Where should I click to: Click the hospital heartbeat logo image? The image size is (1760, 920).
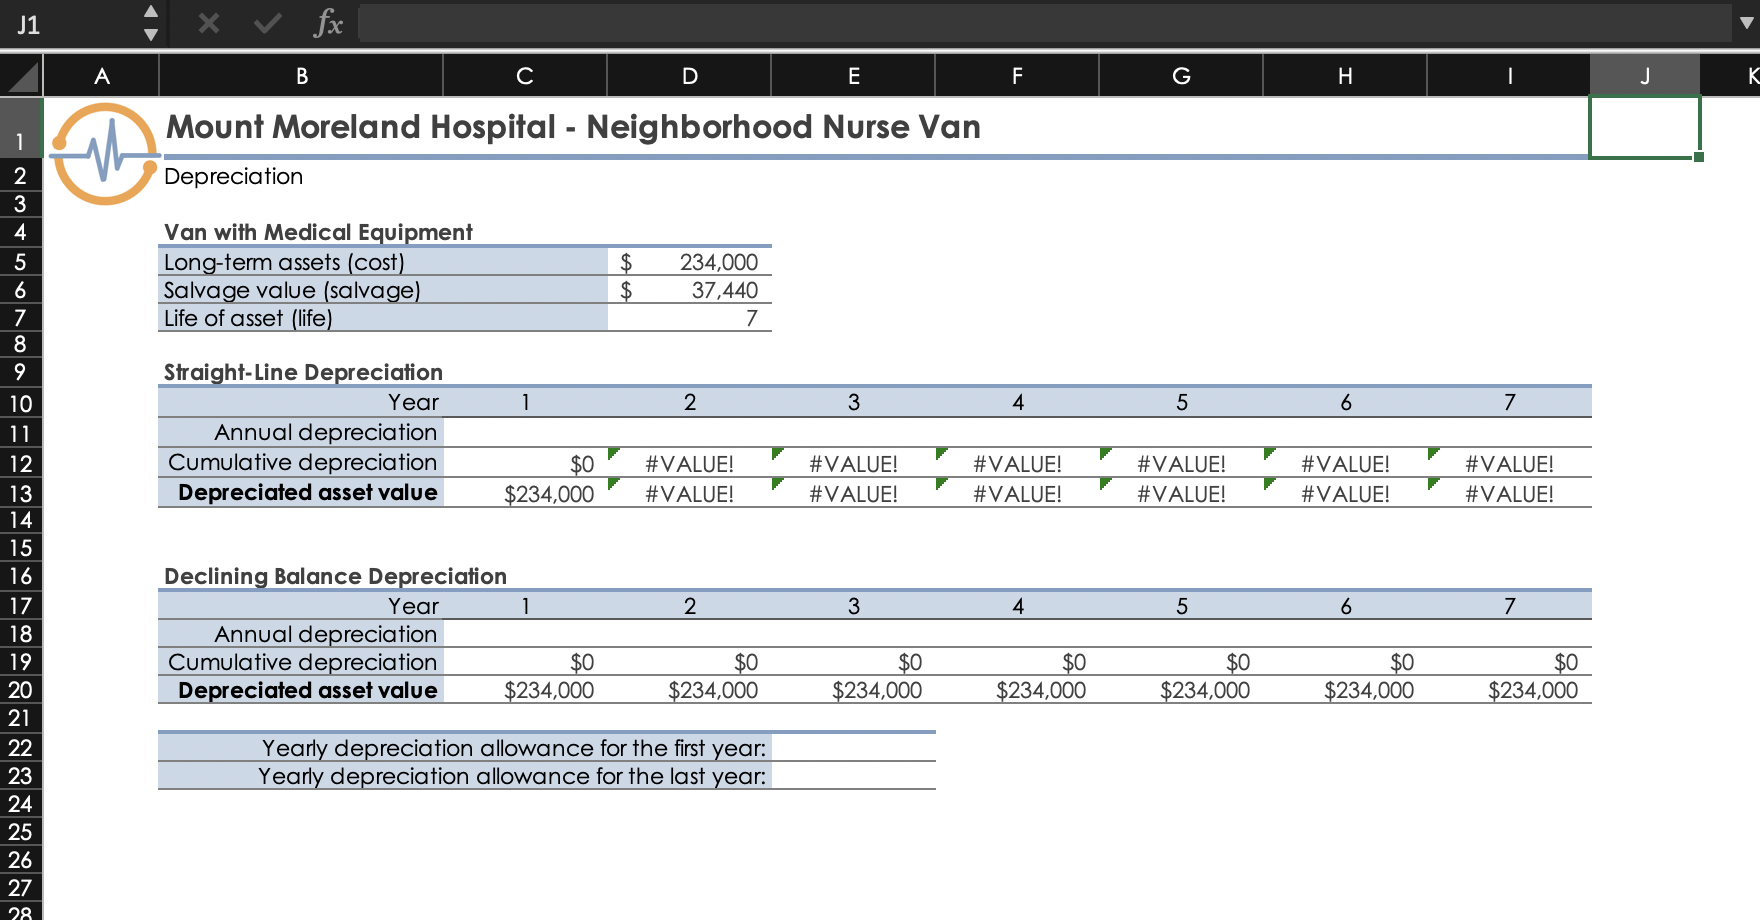coord(104,154)
